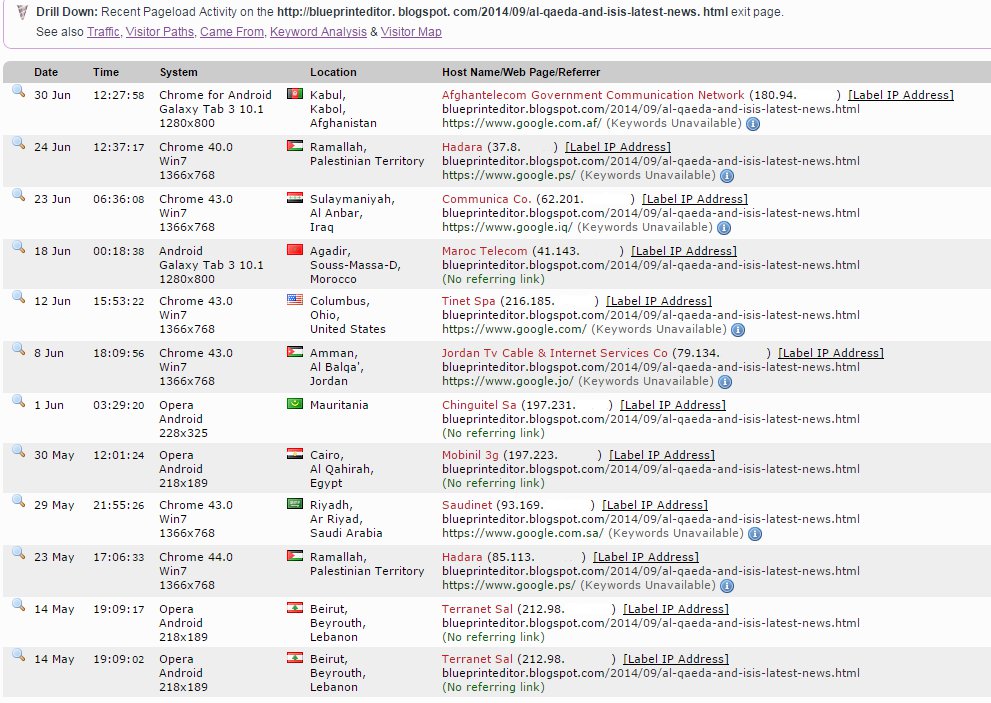The image size is (991, 703).
Task: Open the Keyword Analysis link
Action: [x=318, y=32]
